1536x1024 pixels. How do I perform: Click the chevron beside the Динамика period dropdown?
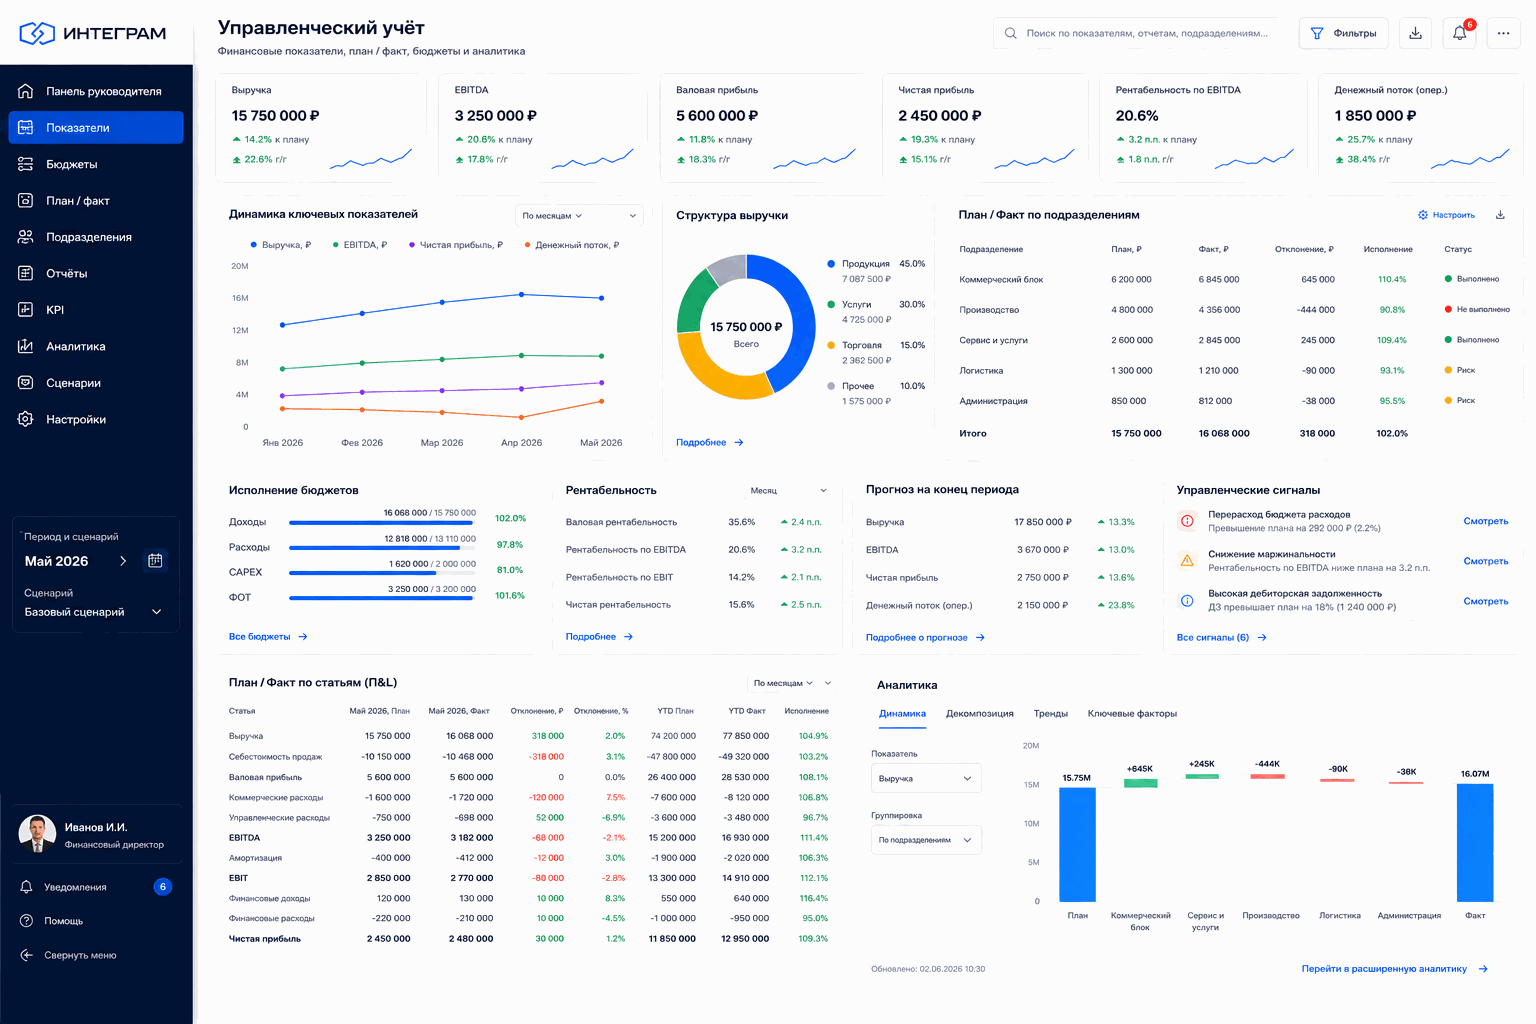632,216
